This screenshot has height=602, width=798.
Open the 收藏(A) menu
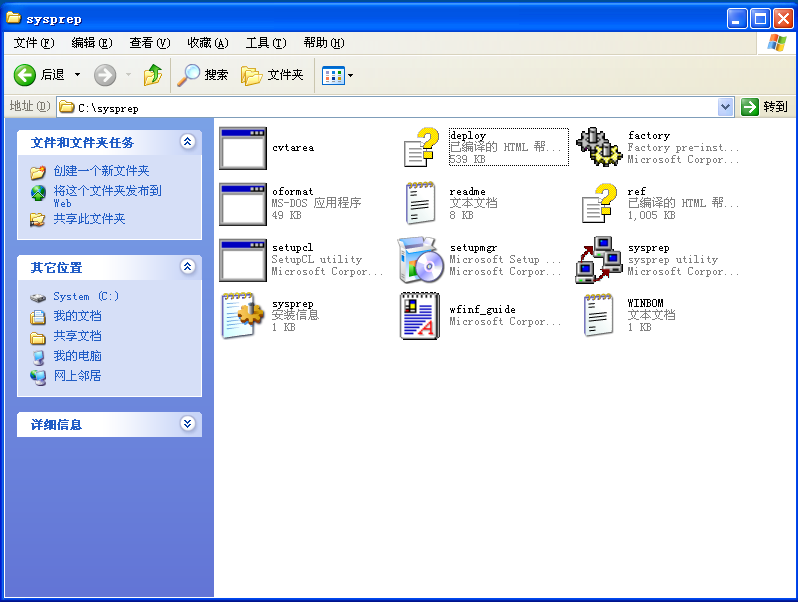point(208,43)
